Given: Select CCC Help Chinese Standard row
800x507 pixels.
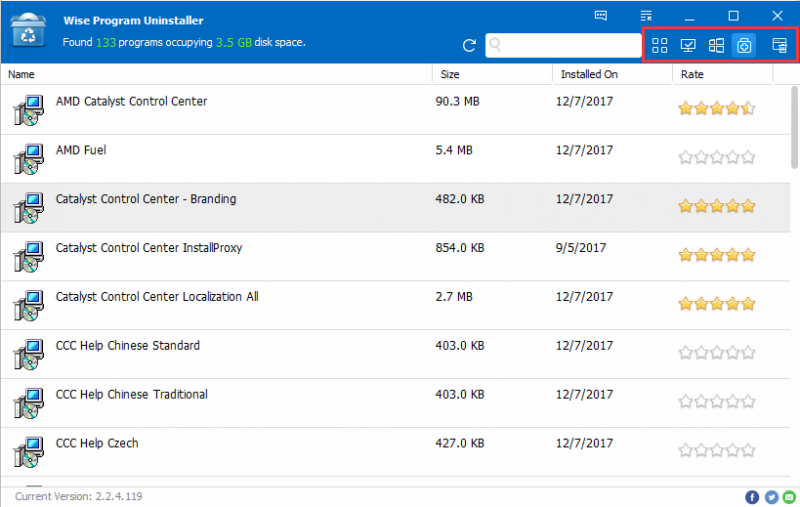Looking at the screenshot, I should 395,354.
